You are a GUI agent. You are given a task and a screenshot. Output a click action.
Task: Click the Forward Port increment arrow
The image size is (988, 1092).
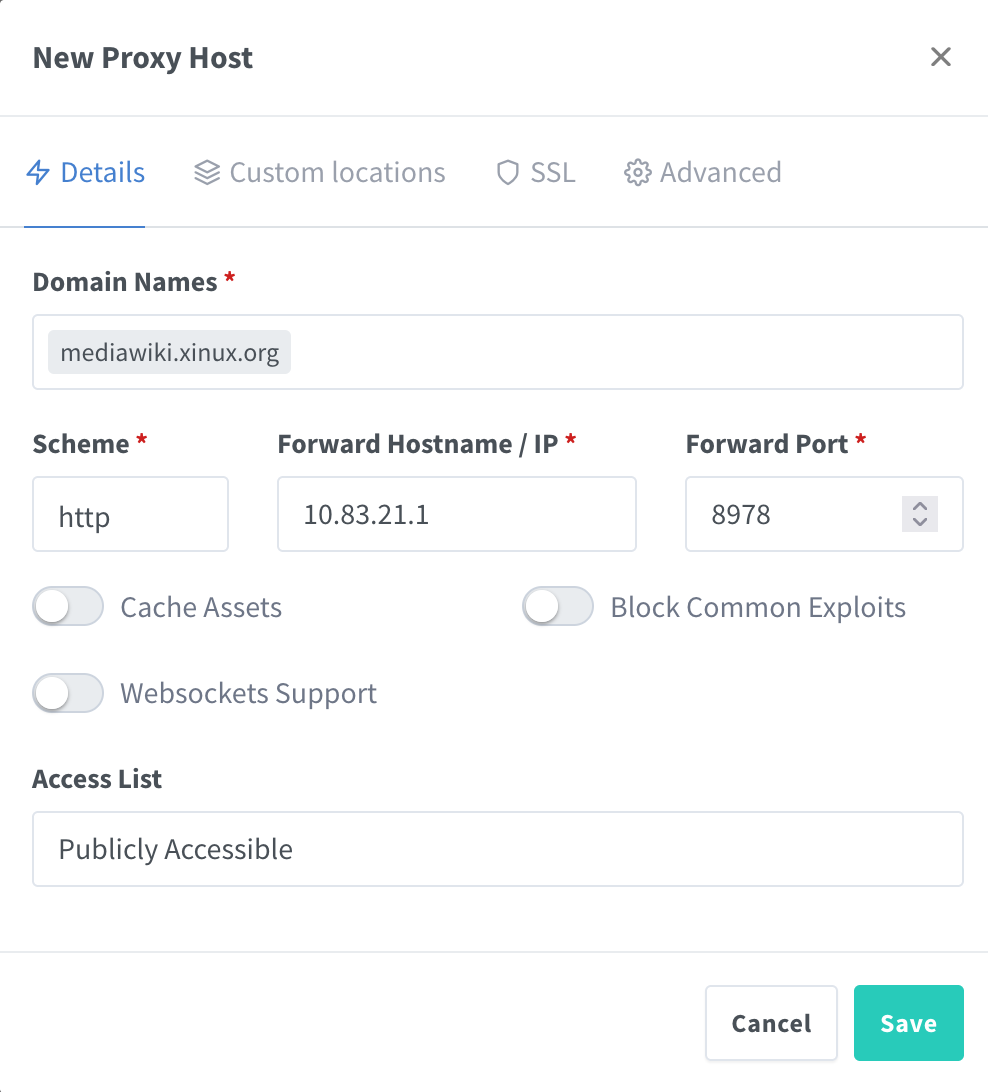click(x=918, y=508)
